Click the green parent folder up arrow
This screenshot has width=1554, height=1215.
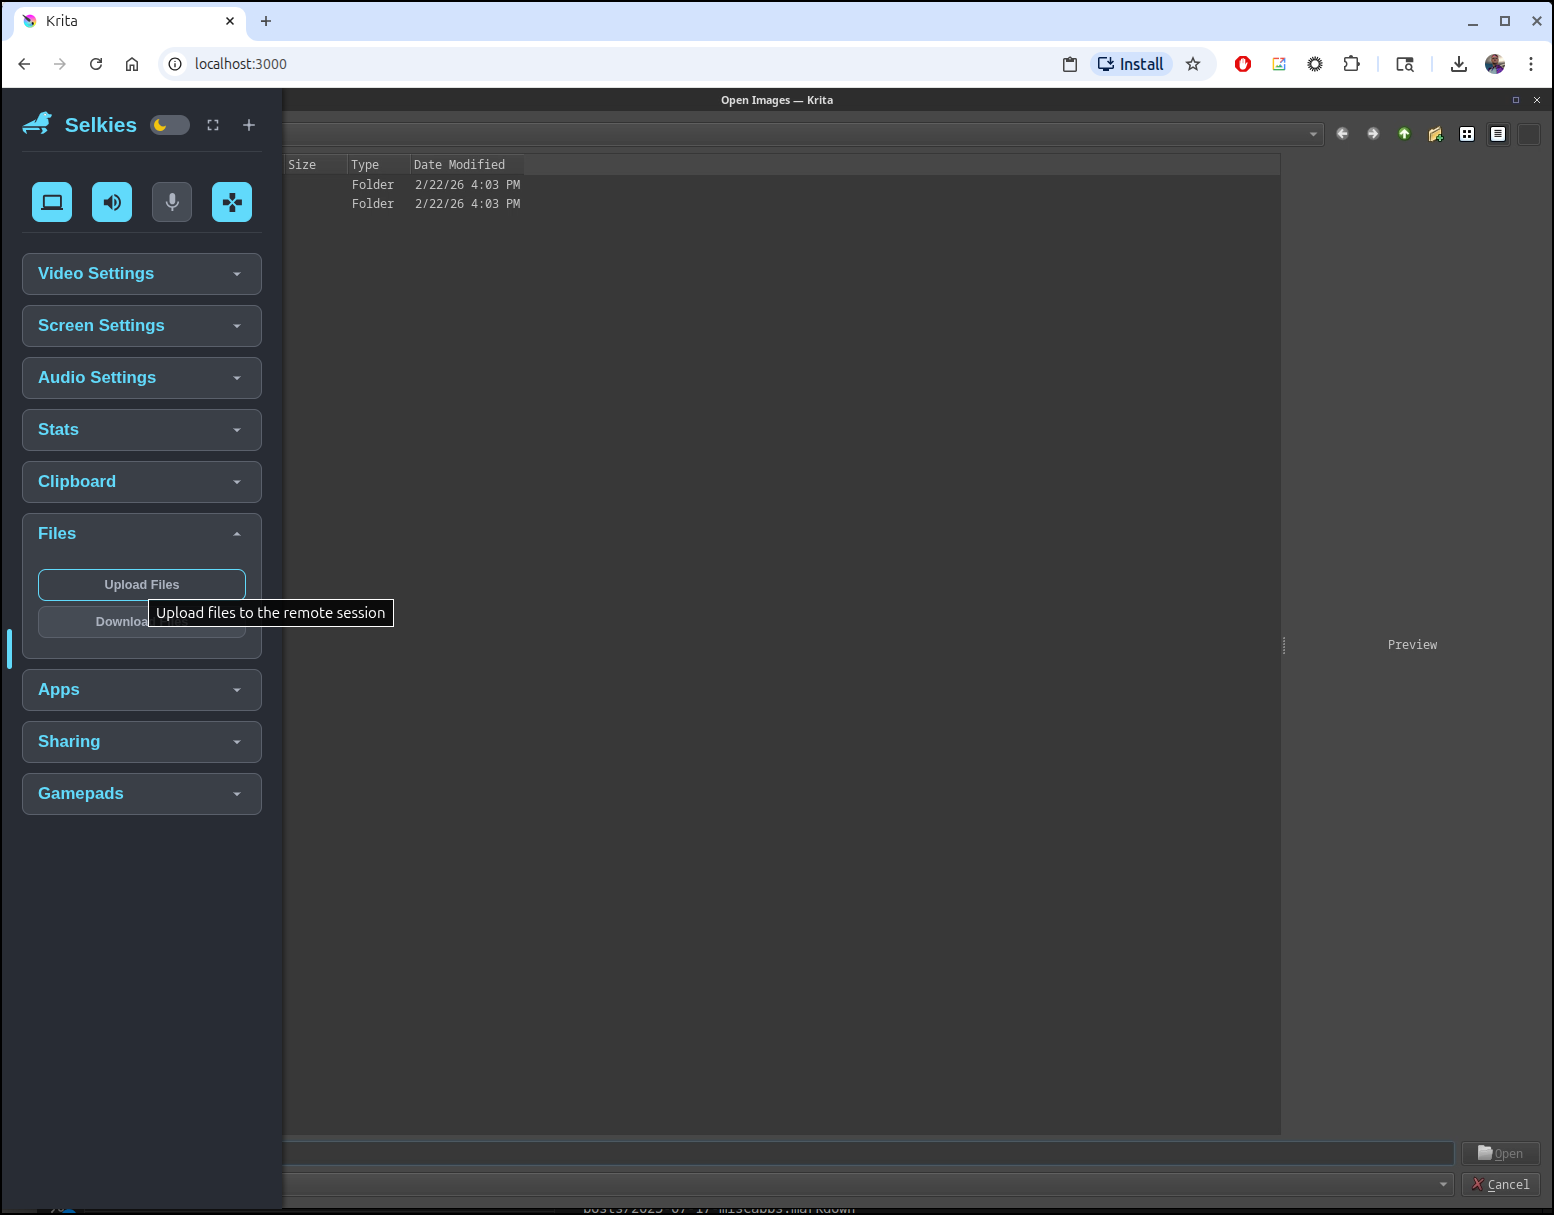[1404, 134]
